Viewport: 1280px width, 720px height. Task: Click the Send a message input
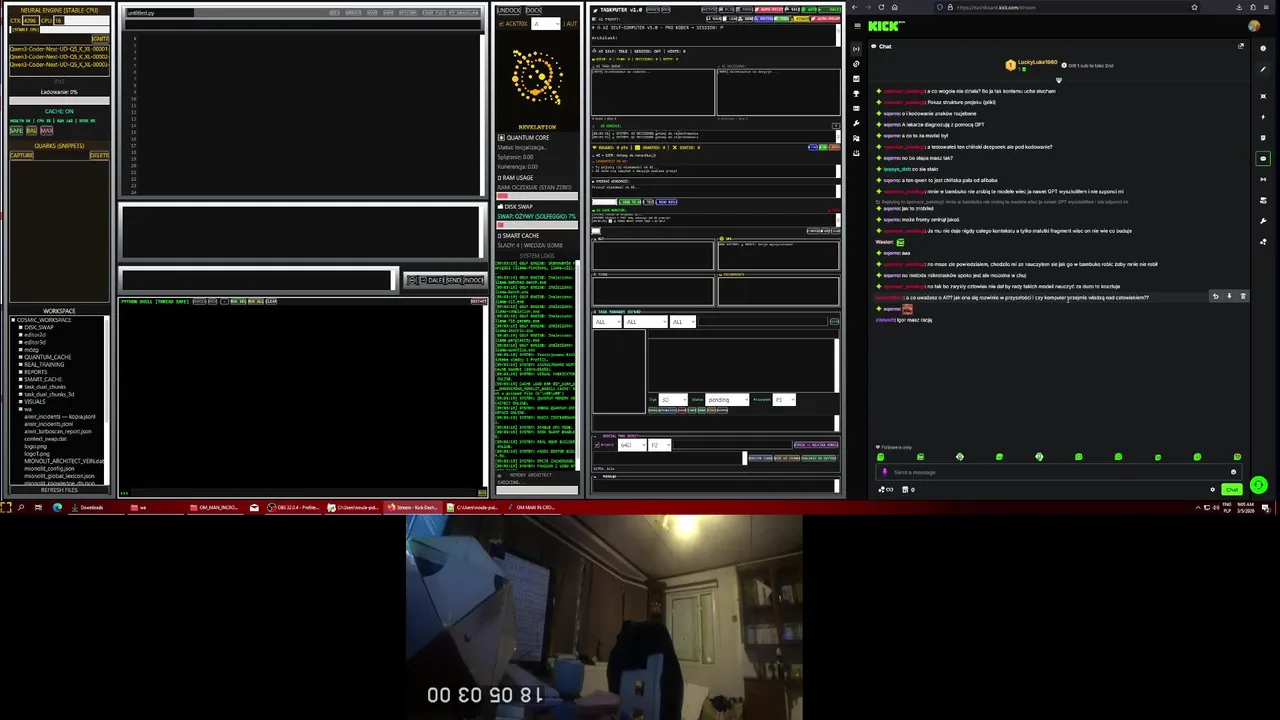pos(1059,472)
